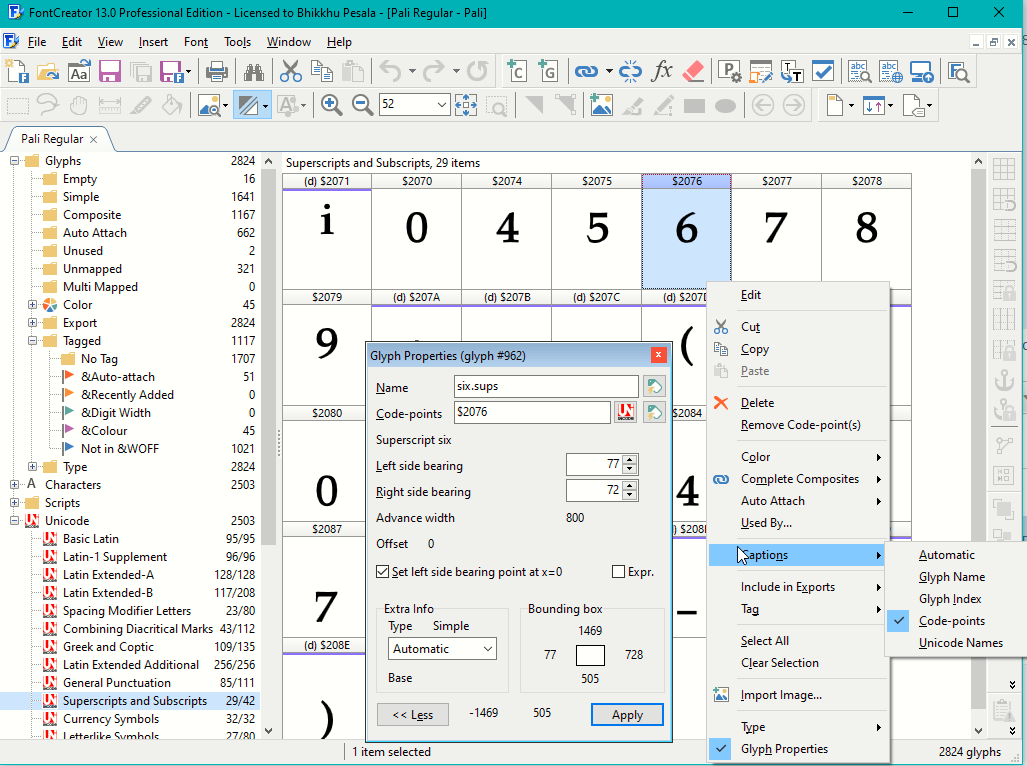Select the $2075 glyph cell showing 5
This screenshot has width=1027, height=766.
tap(597, 231)
